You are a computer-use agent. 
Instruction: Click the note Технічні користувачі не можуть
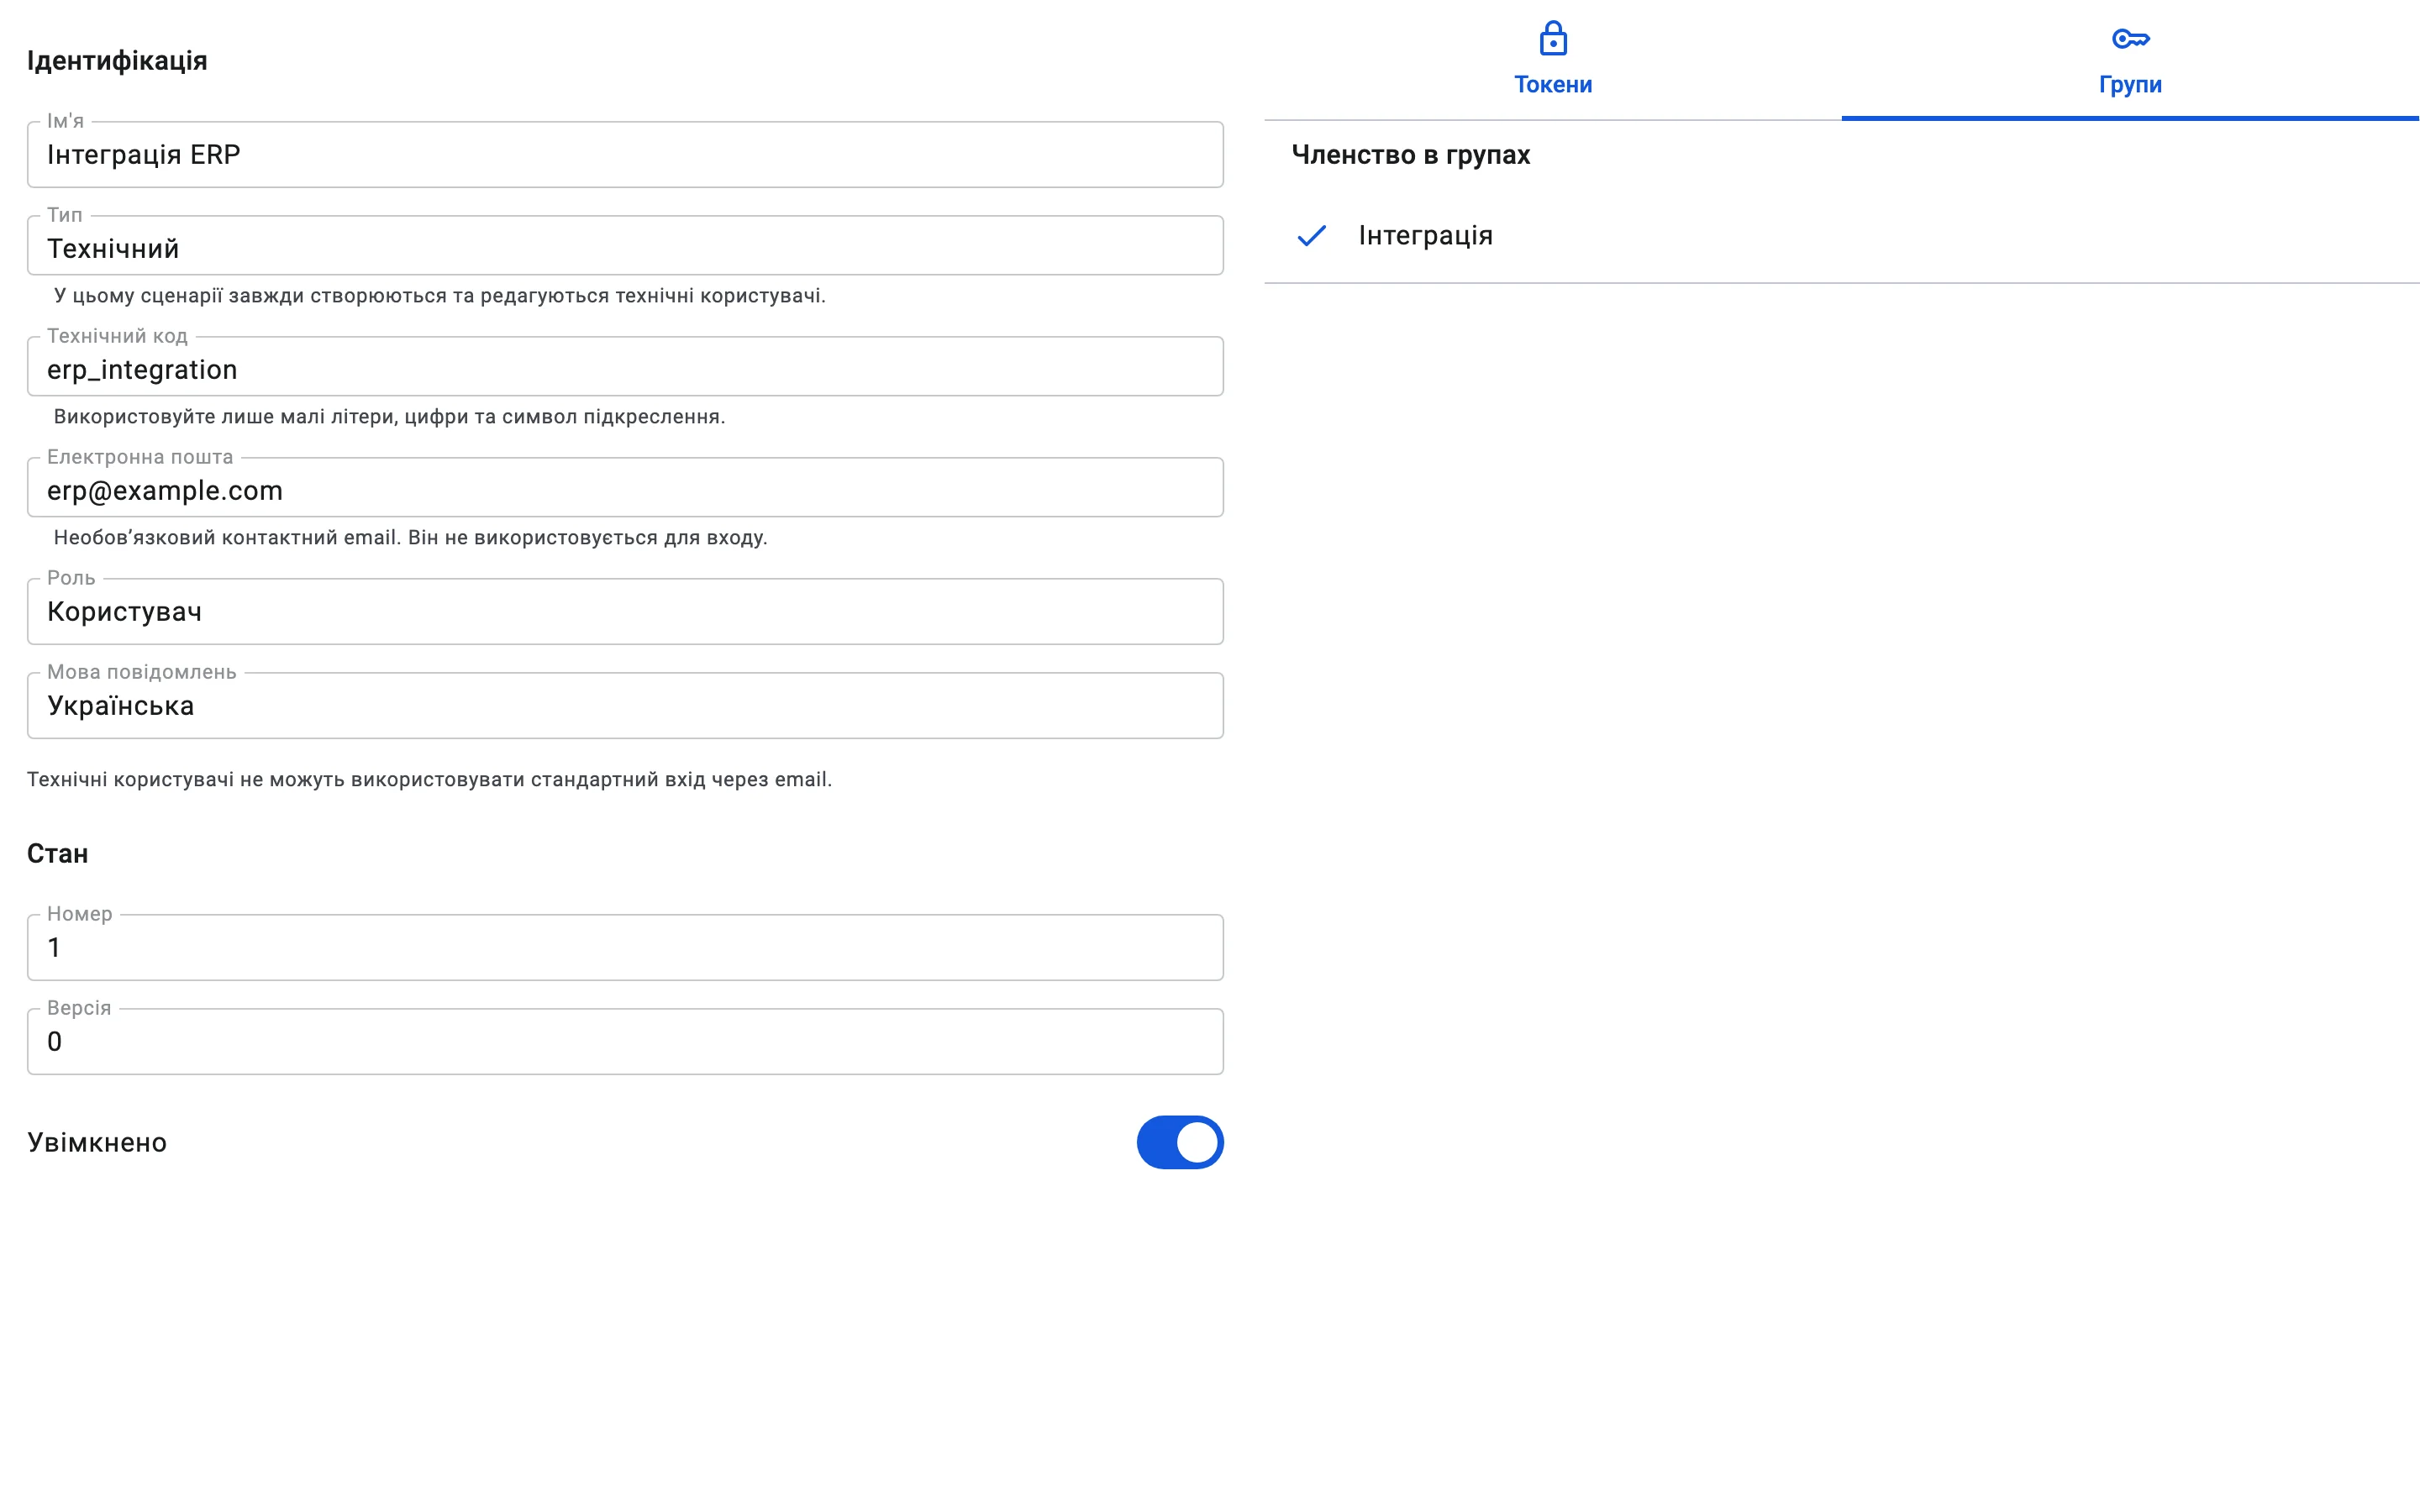click(x=429, y=780)
